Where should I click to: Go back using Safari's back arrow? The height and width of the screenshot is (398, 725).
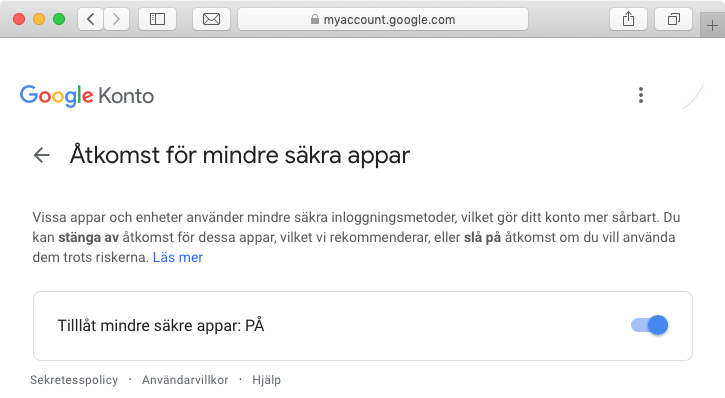(x=91, y=19)
